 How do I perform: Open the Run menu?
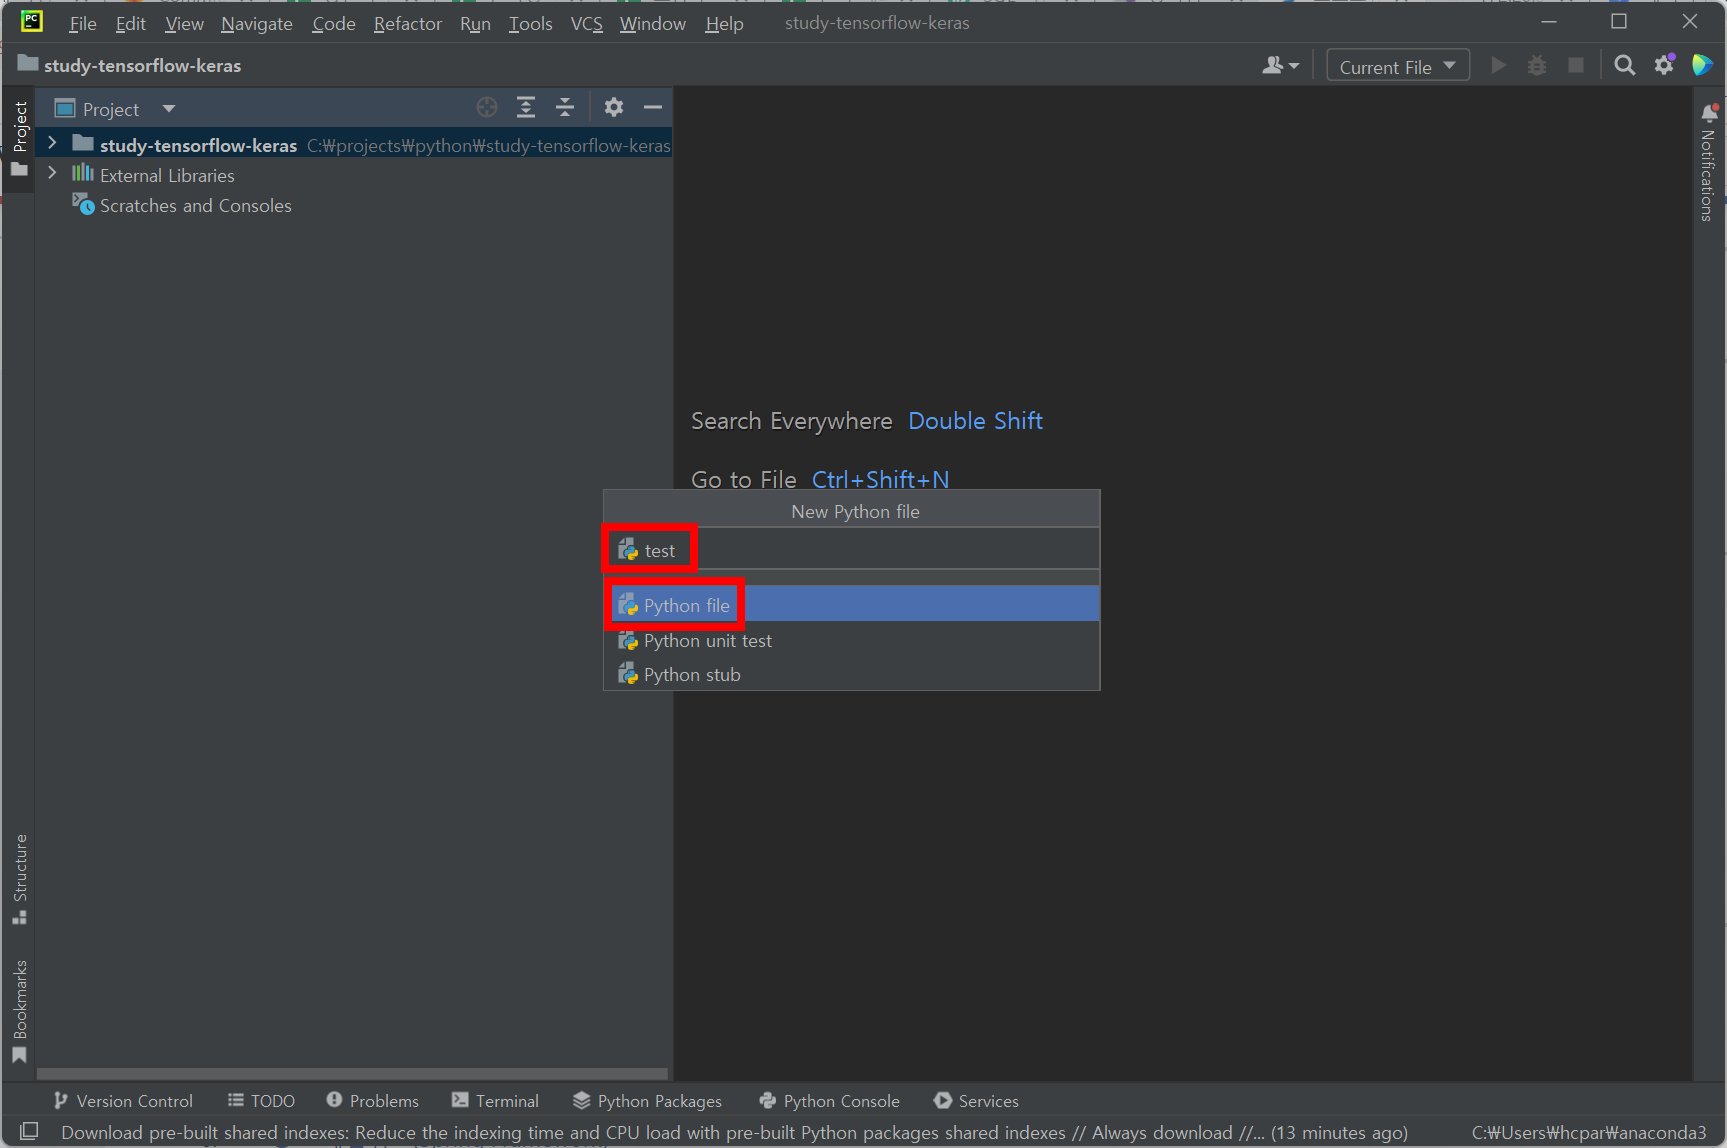pos(475,23)
